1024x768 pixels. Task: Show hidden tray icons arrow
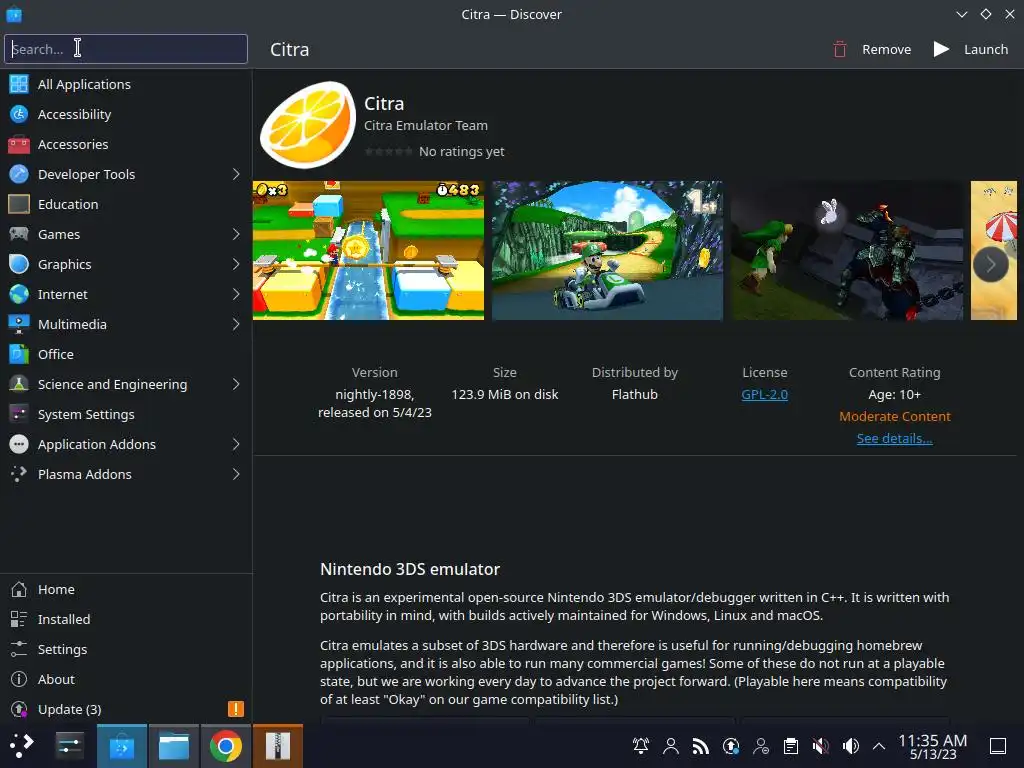(879, 746)
